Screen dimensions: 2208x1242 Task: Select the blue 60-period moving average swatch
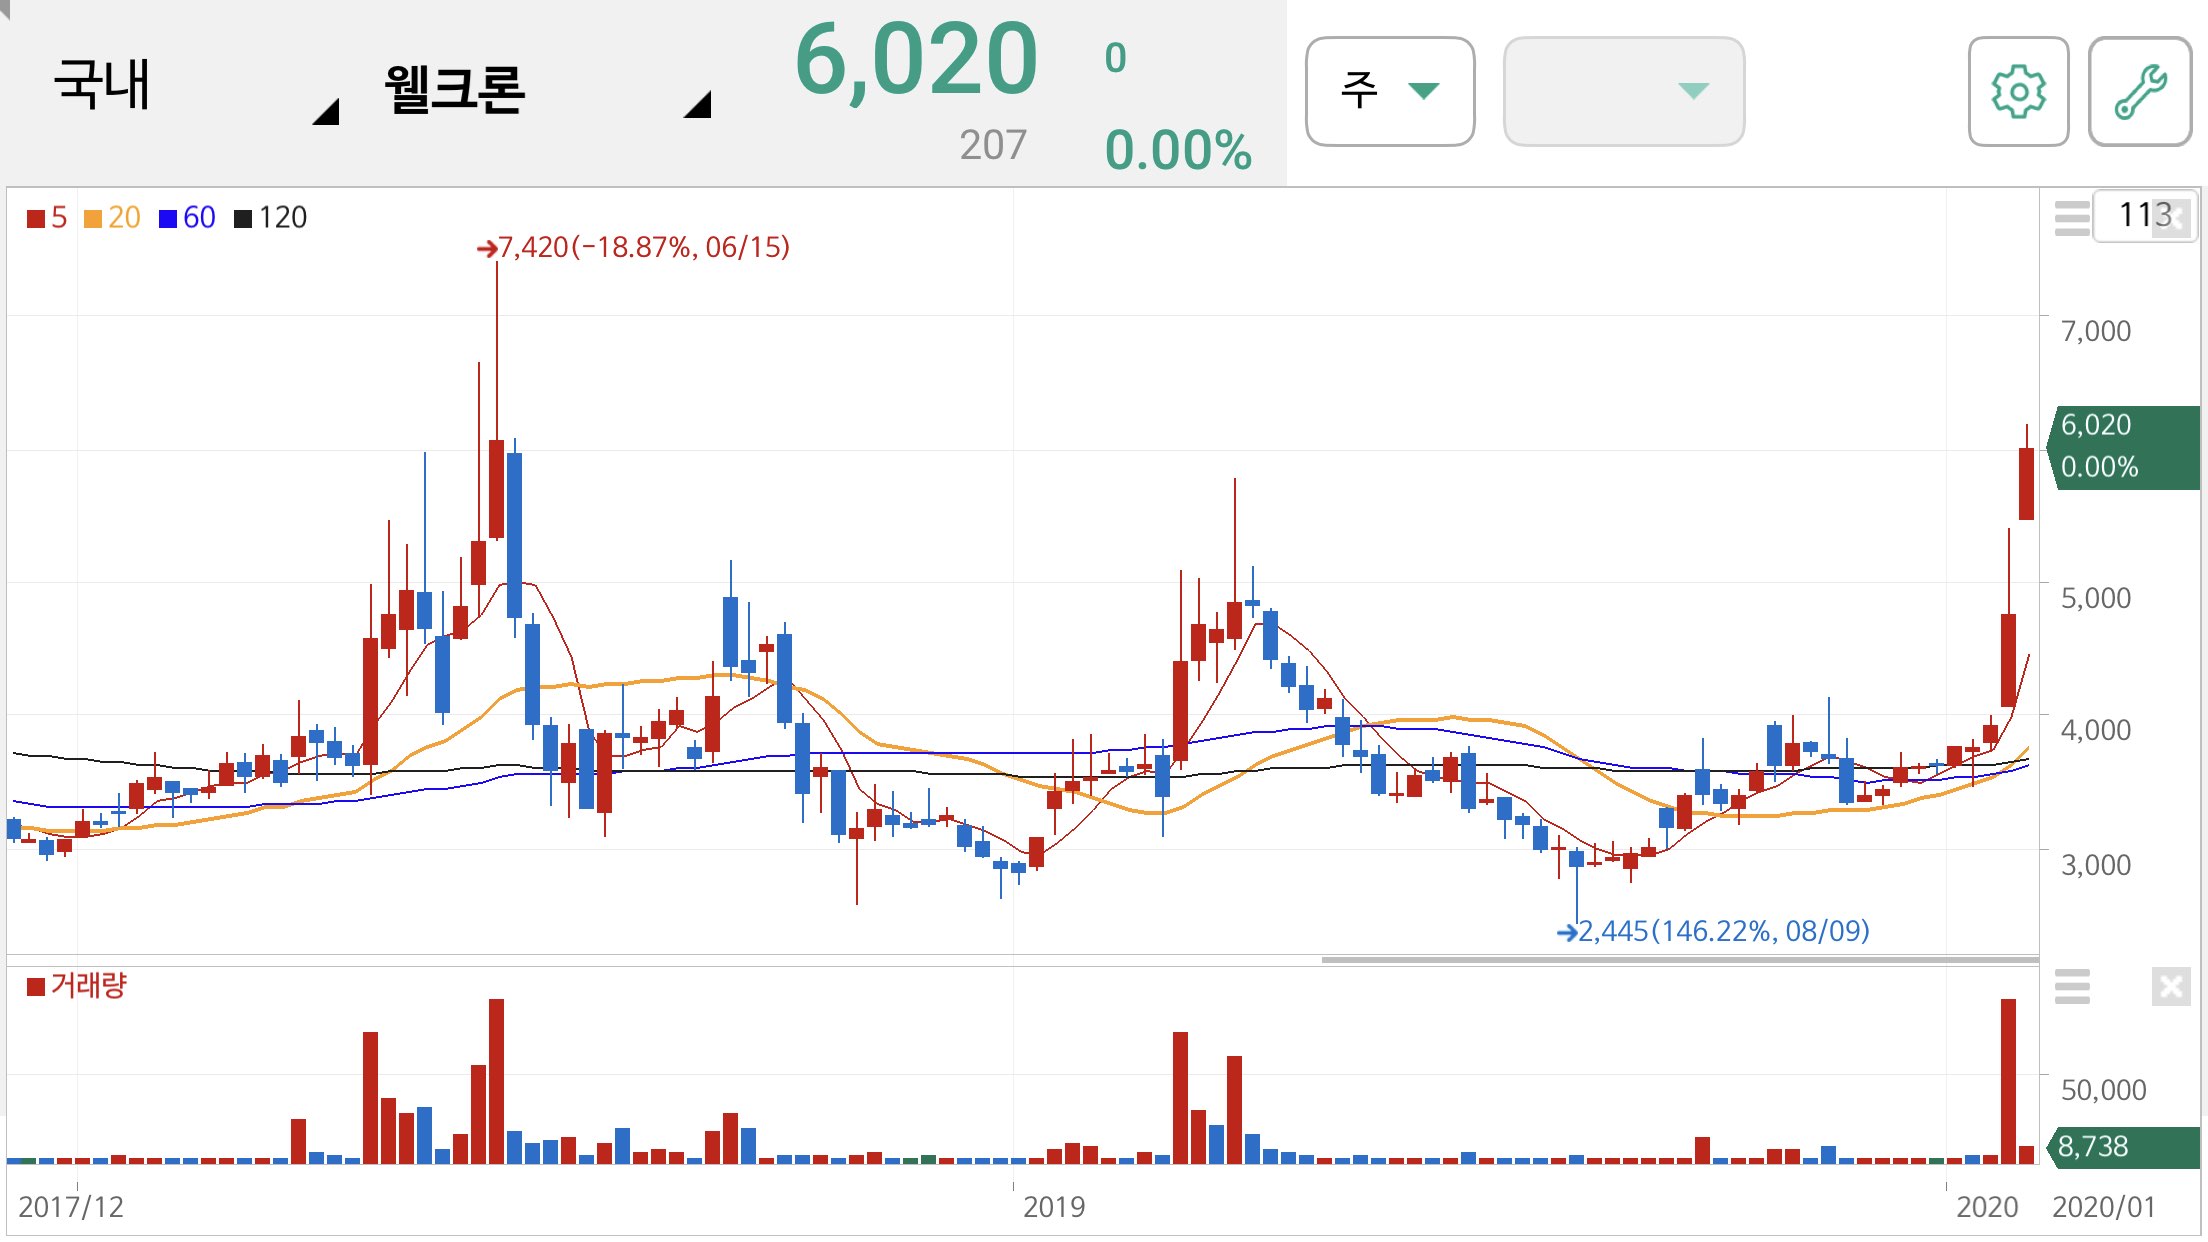click(168, 218)
